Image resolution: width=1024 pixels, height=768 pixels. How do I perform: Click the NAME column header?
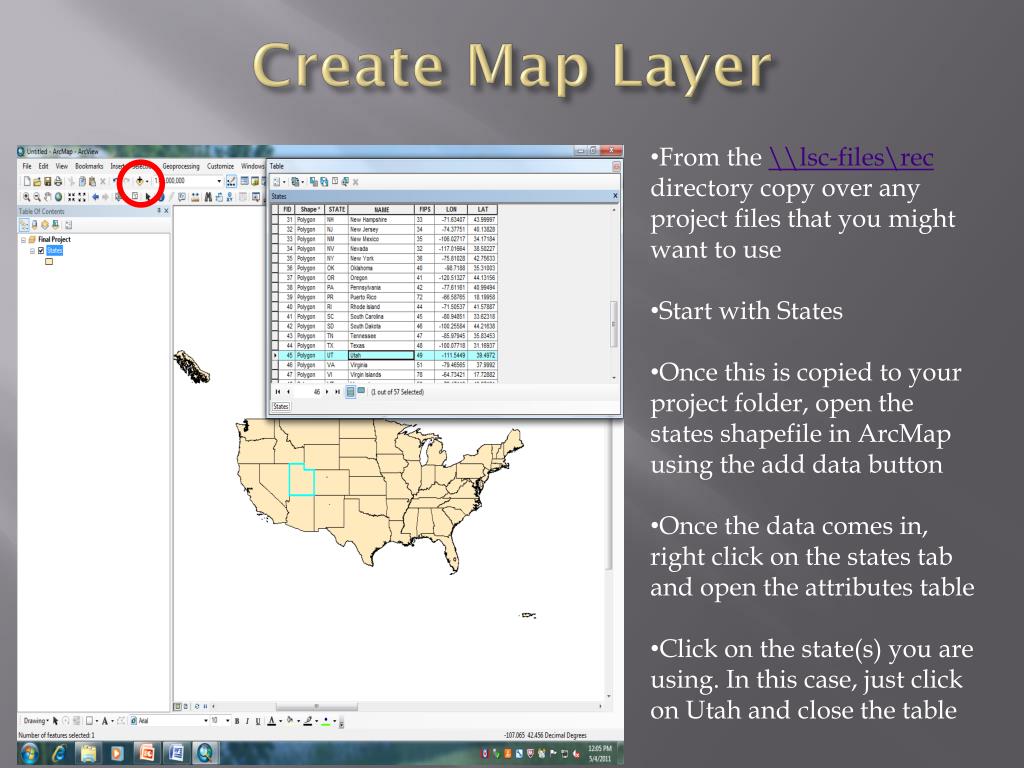(380, 209)
